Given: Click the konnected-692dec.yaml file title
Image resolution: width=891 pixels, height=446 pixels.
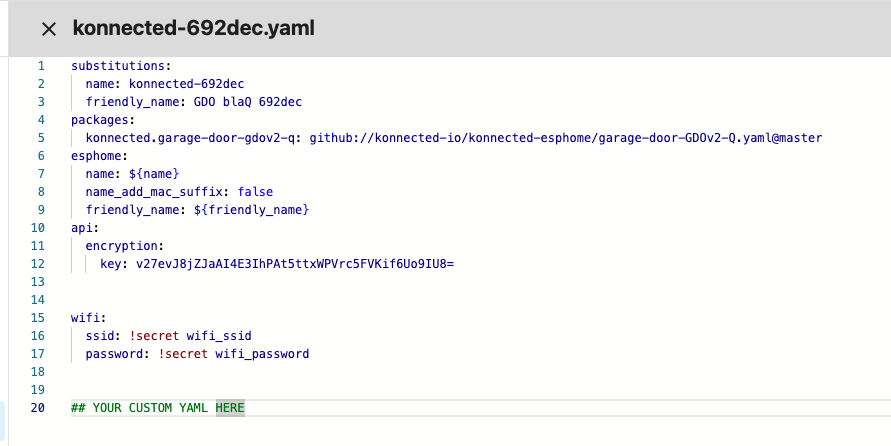Looking at the screenshot, I should [194, 29].
